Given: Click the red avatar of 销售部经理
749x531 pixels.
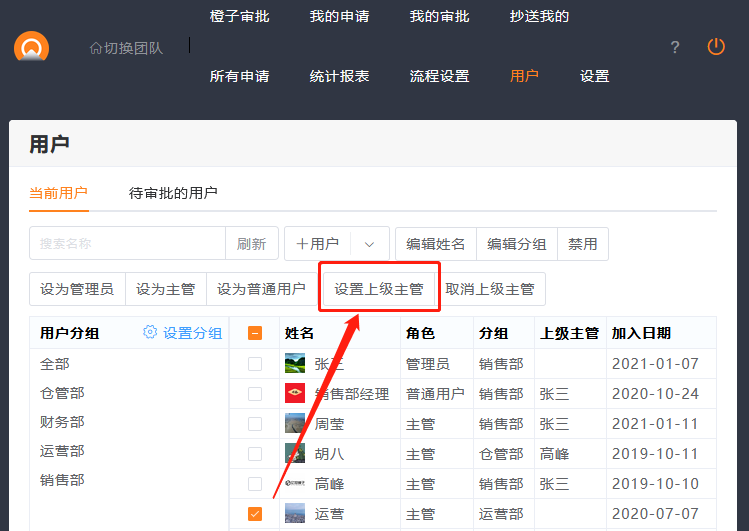Looking at the screenshot, I should [x=295, y=394].
